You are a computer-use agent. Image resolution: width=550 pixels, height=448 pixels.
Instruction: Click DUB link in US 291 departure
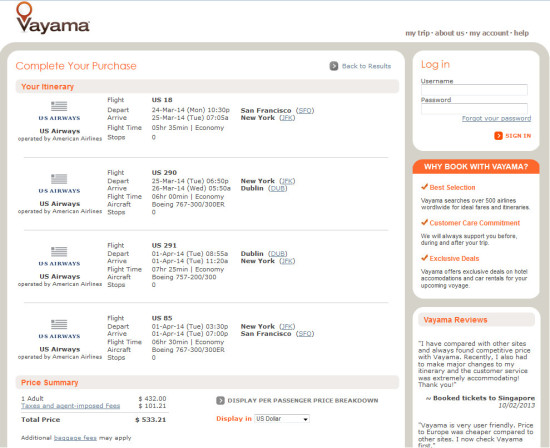pos(277,254)
